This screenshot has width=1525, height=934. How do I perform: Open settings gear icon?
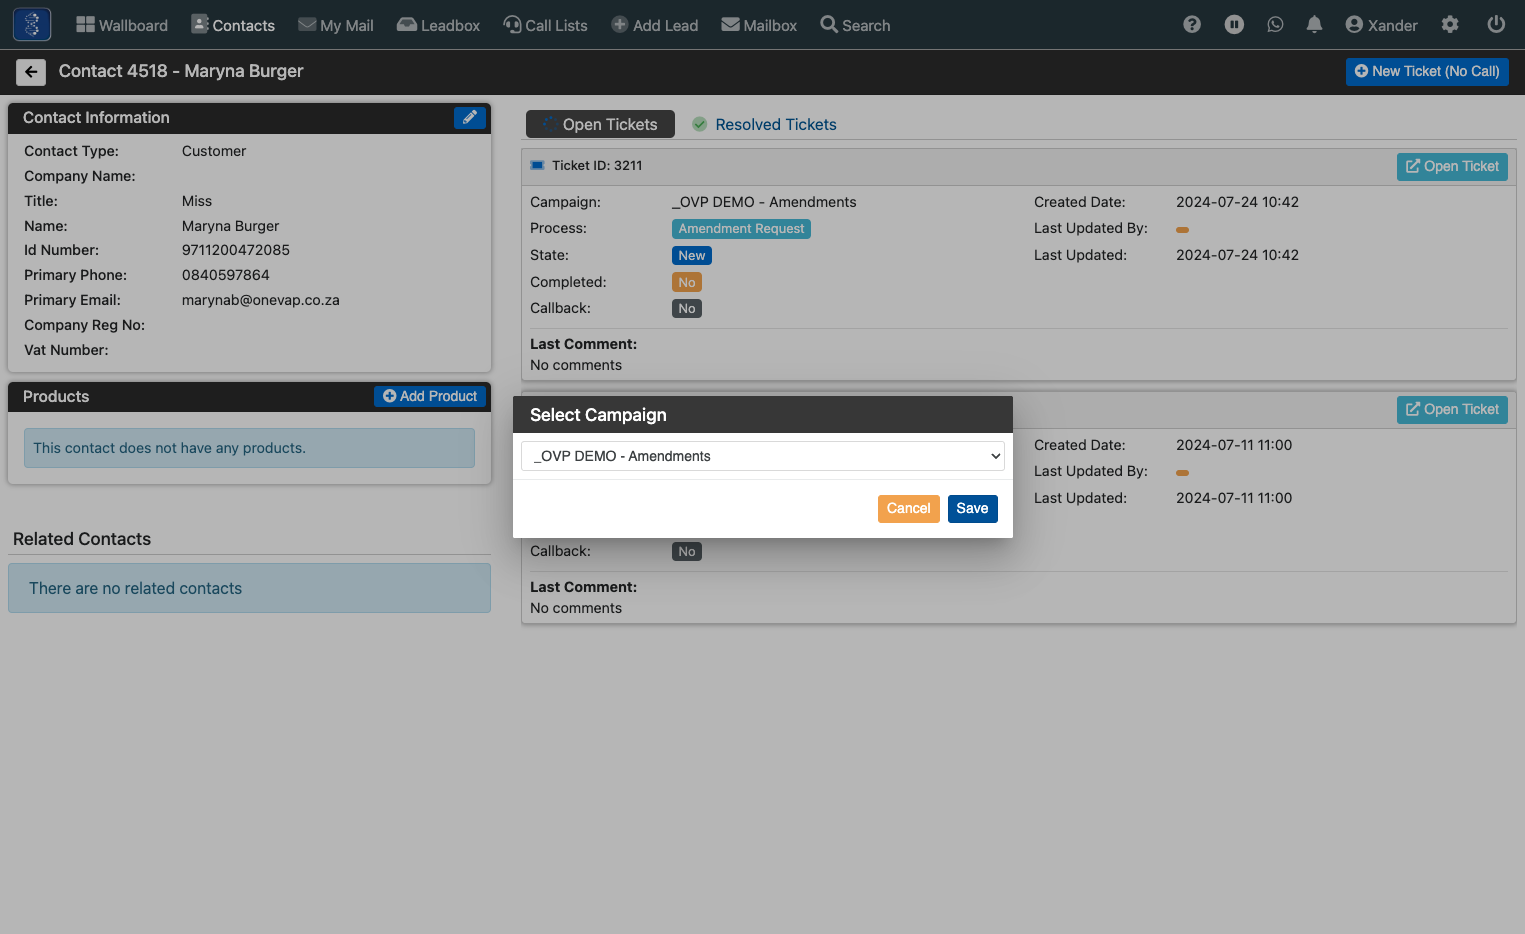pos(1450,25)
